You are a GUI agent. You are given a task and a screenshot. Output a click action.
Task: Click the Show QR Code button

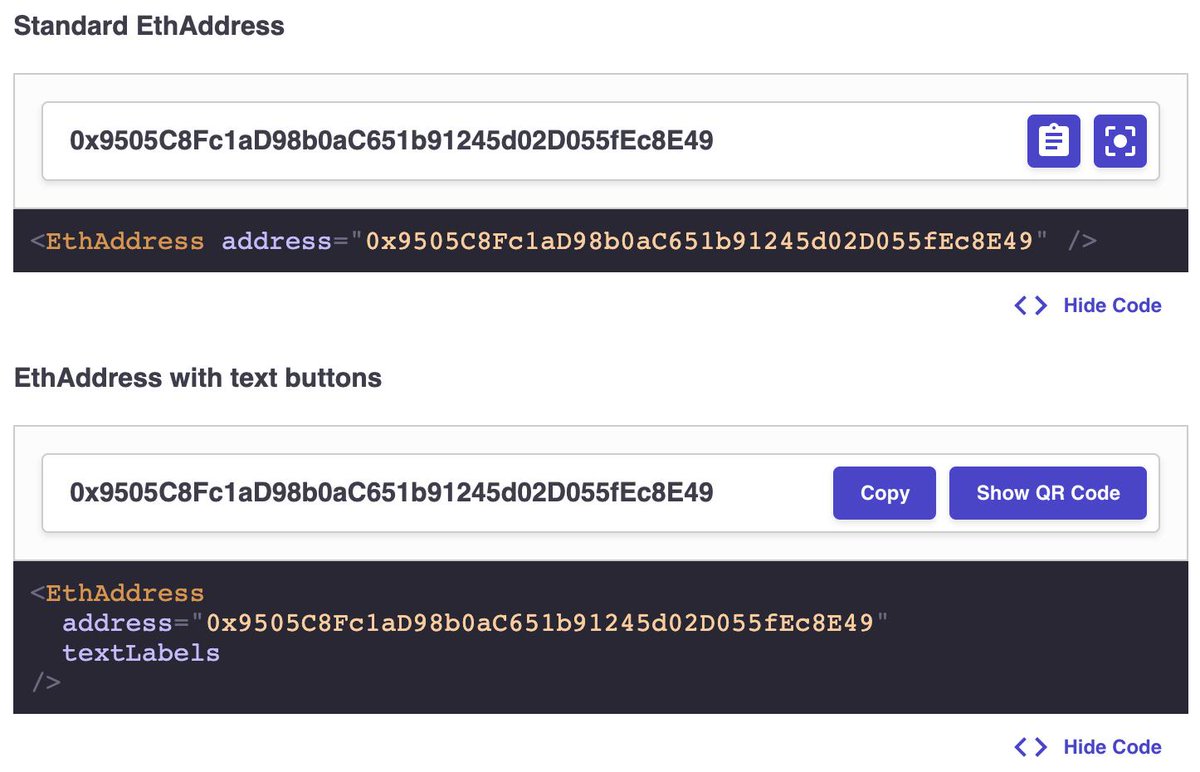pyautogui.click(x=1048, y=493)
